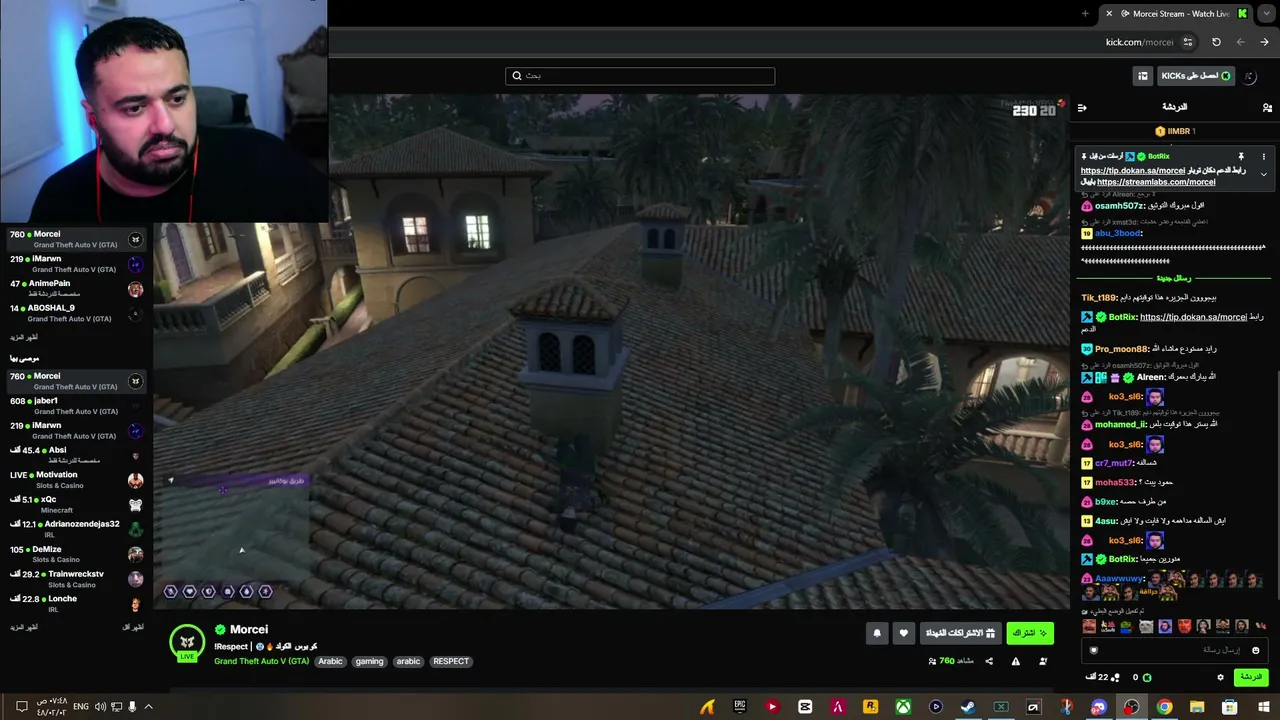
Task: Toggle theatre layout icon near KICKs button
Action: (1143, 76)
